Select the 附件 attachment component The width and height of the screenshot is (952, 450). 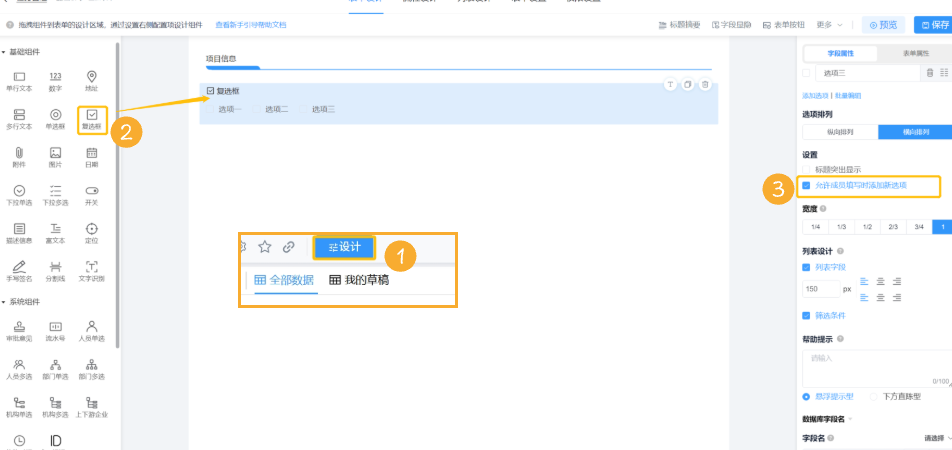pyautogui.click(x=19, y=158)
